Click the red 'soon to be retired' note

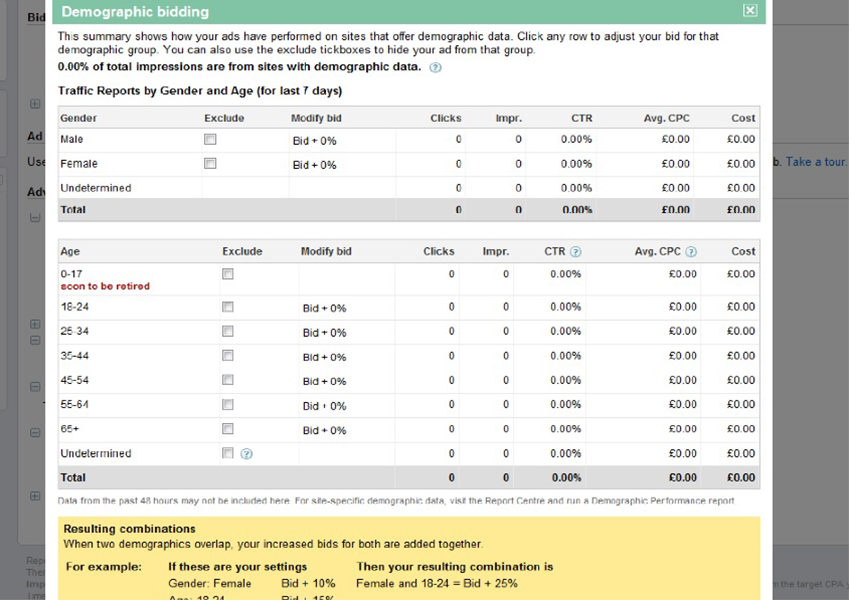point(105,286)
